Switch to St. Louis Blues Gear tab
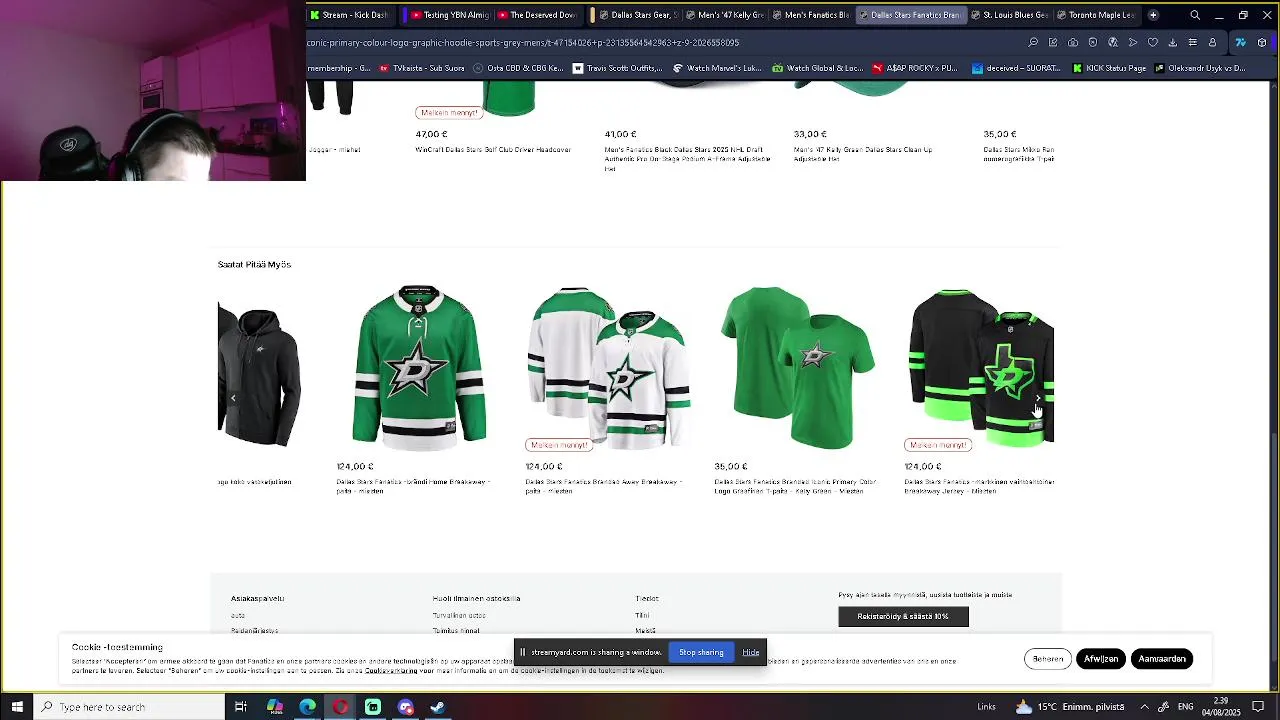Screen dimensions: 1280x720 coord(1010,15)
